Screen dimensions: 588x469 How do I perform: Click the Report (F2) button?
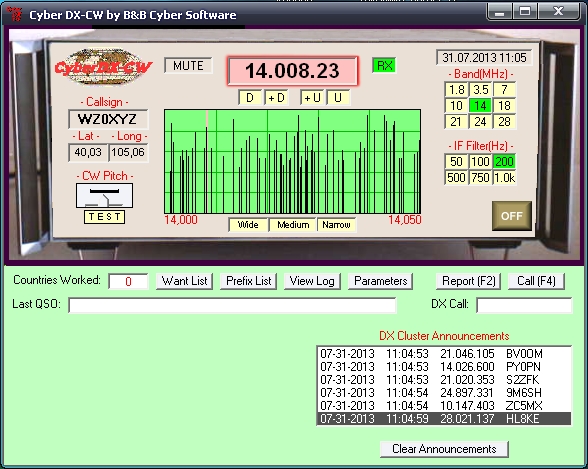468,281
